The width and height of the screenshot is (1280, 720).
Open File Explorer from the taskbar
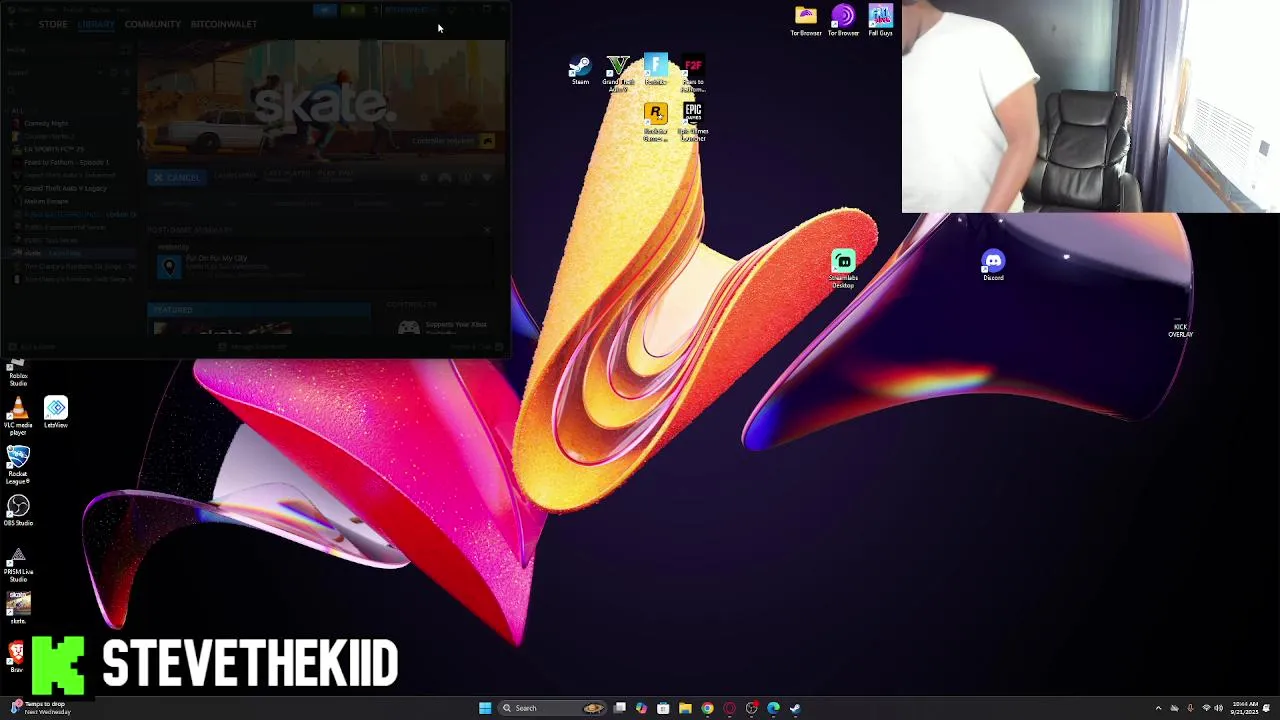(685, 708)
